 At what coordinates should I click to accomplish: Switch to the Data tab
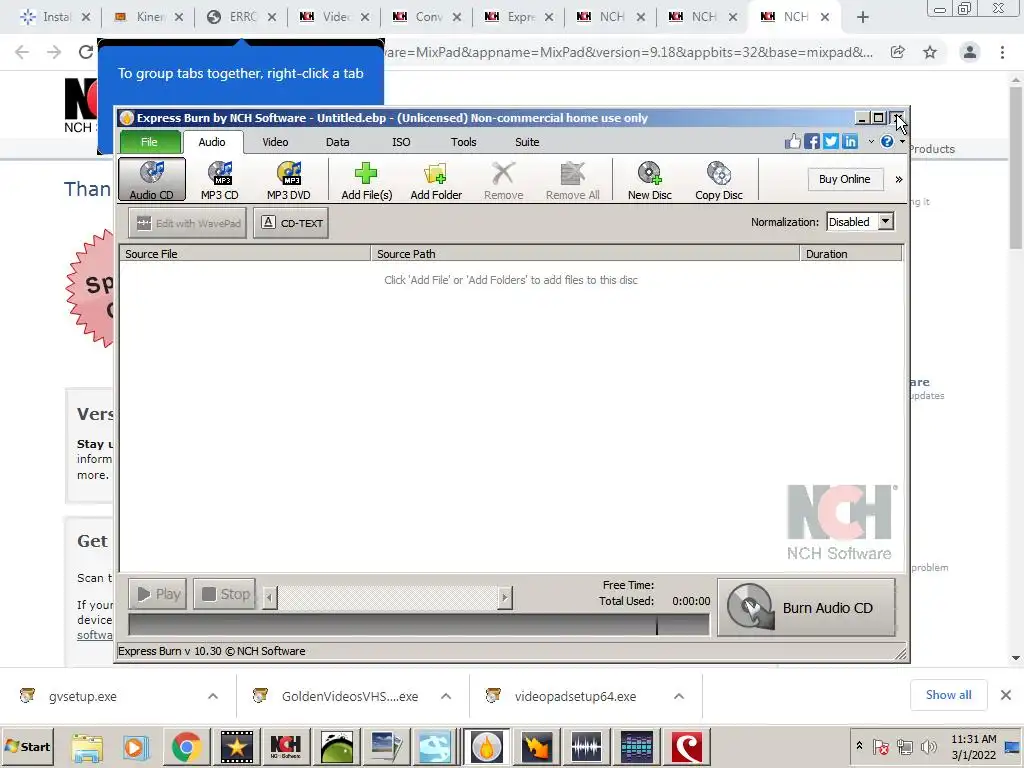click(338, 142)
